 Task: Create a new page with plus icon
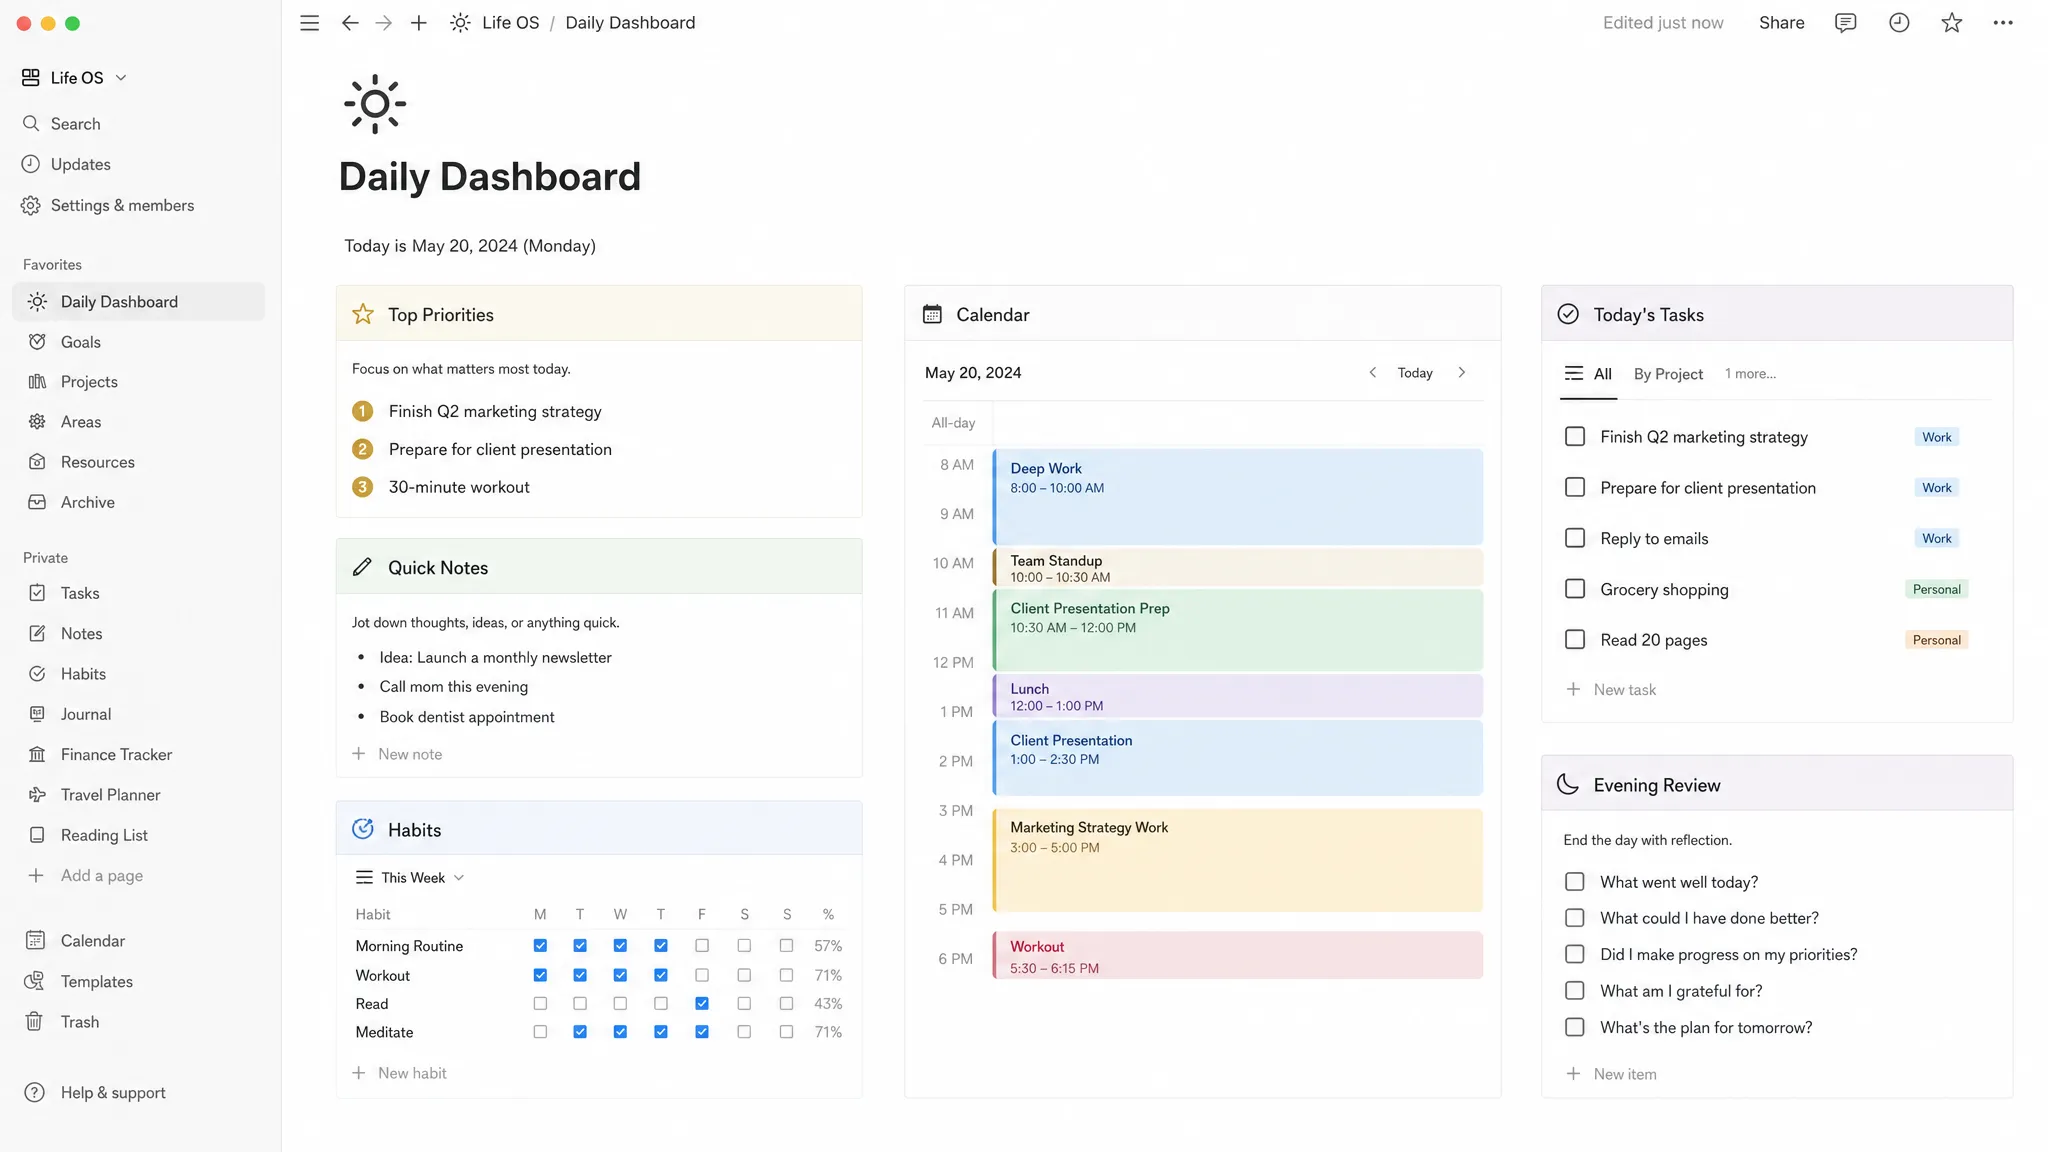pyautogui.click(x=419, y=23)
